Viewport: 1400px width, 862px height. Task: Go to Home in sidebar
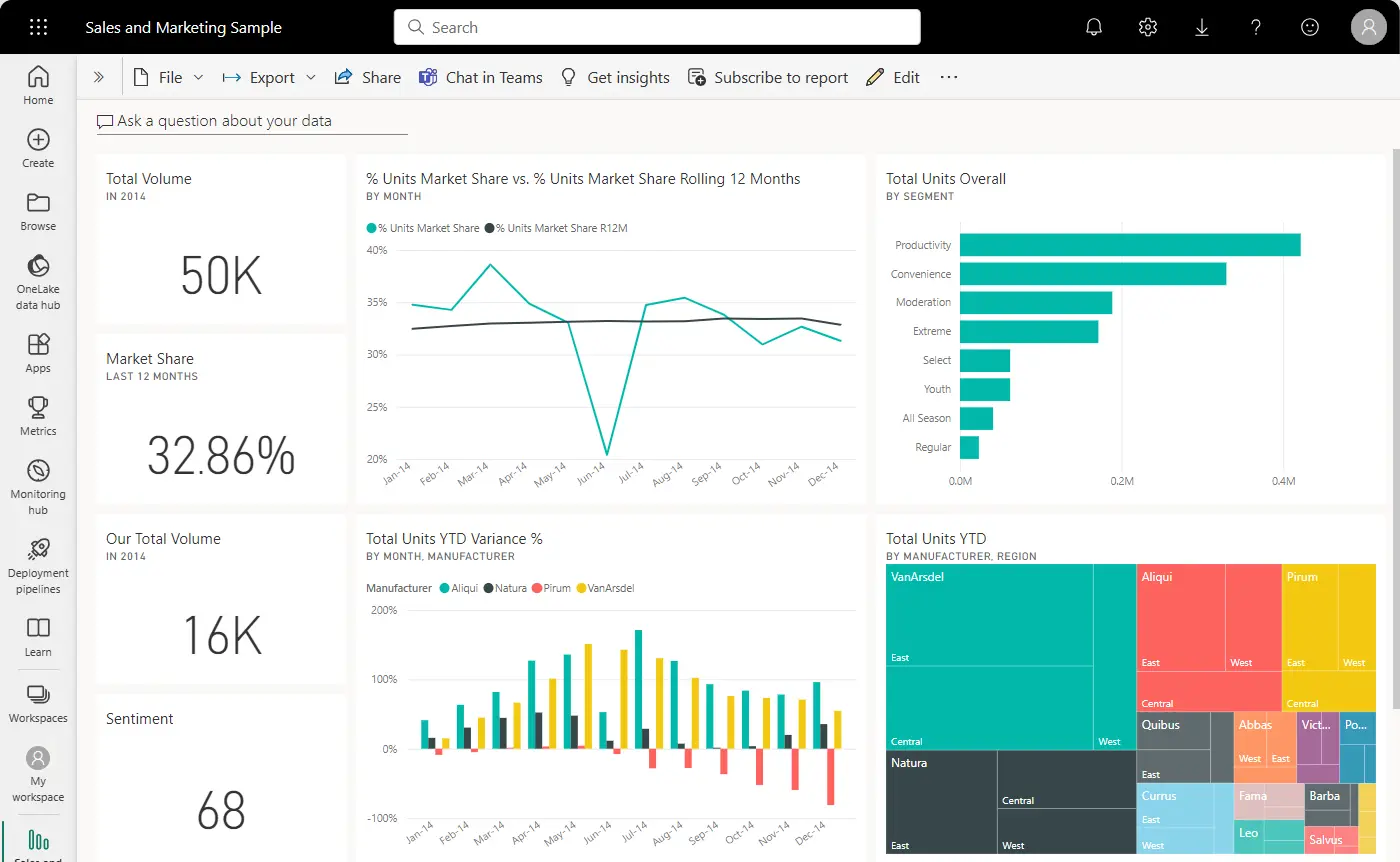[x=38, y=85]
